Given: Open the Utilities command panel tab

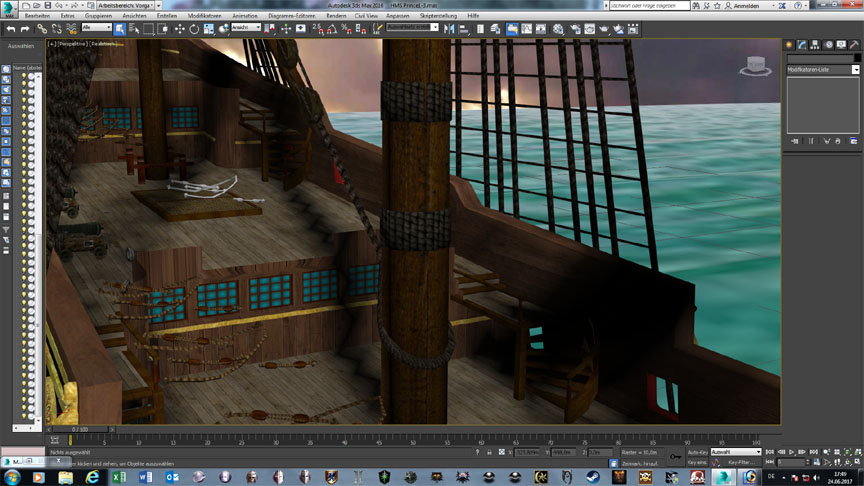Looking at the screenshot, I should pyautogui.click(x=854, y=45).
